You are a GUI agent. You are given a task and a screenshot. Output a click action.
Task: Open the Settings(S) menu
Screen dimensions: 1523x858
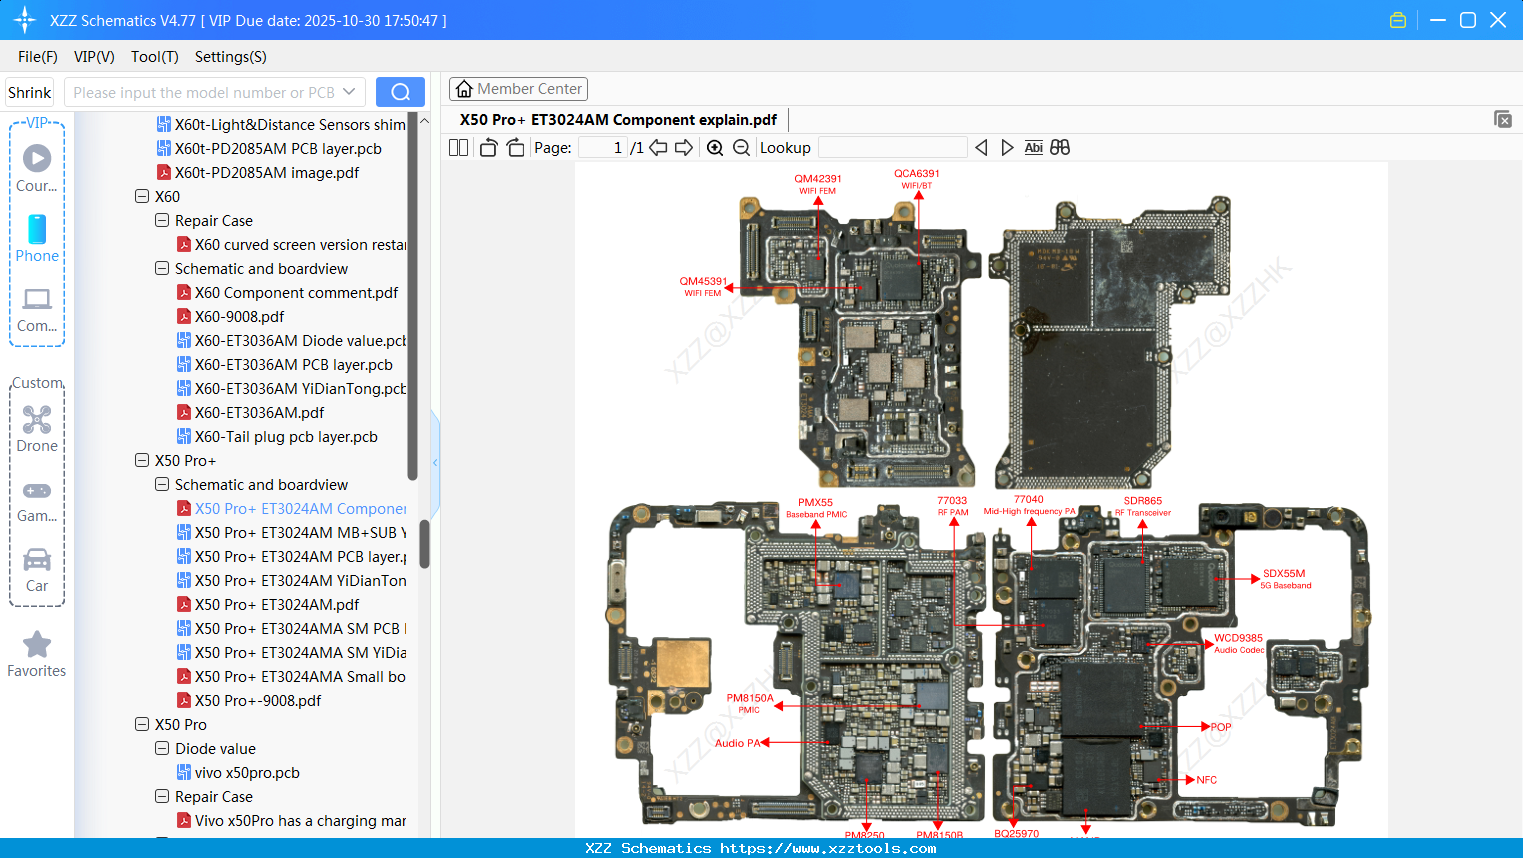pos(230,57)
